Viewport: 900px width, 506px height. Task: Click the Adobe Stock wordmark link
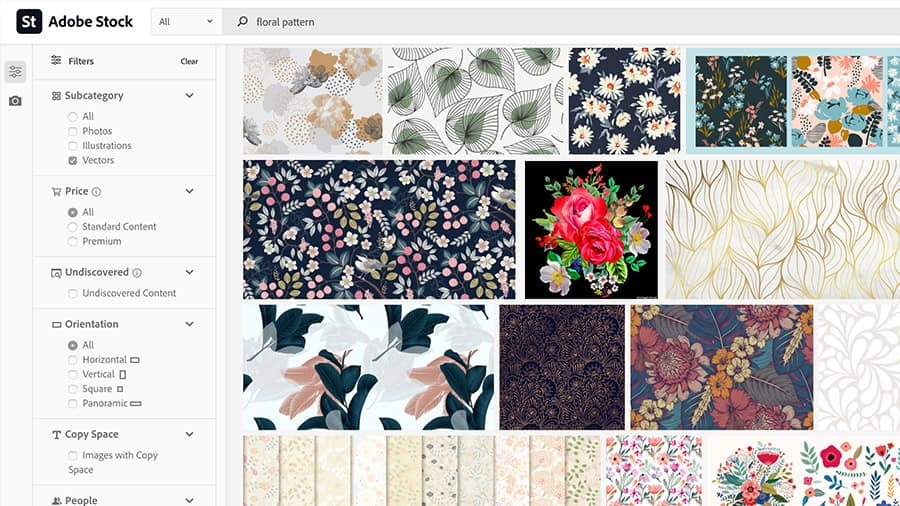91,22
